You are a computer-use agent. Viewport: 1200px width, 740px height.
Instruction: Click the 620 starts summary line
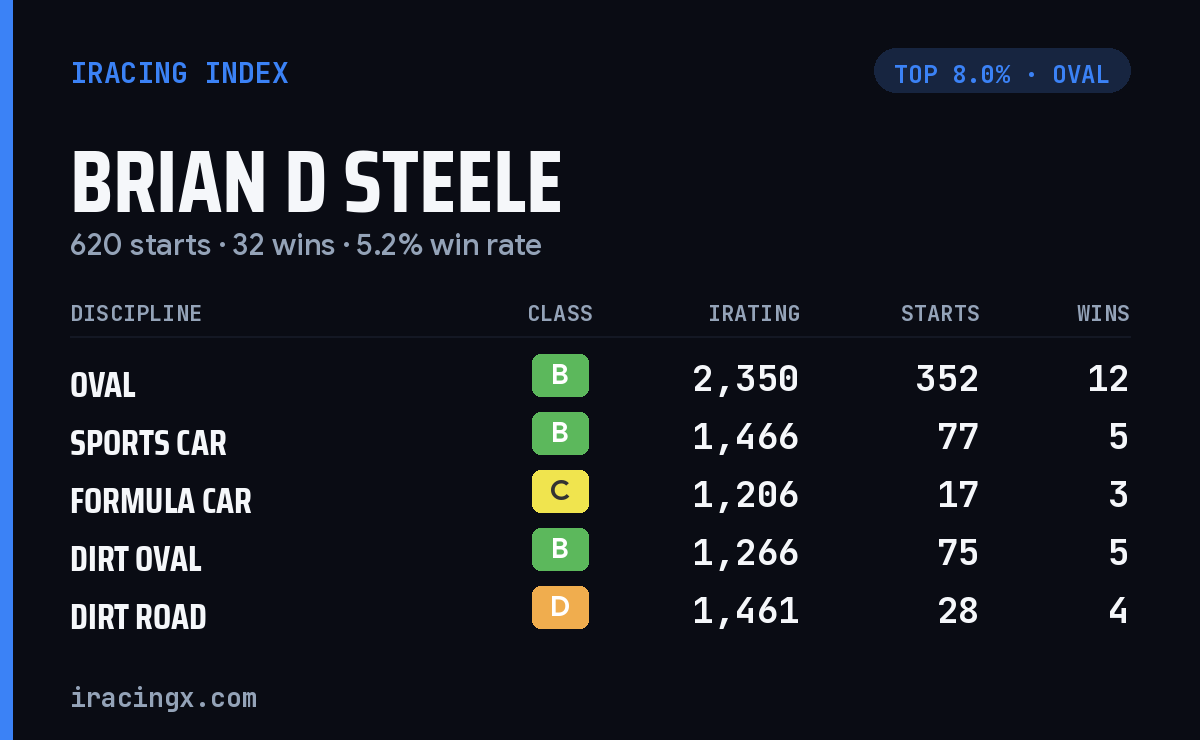coord(306,245)
